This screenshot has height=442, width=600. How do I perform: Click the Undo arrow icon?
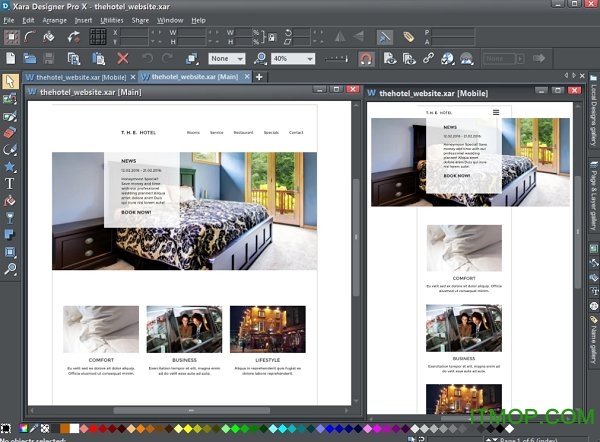point(147,59)
